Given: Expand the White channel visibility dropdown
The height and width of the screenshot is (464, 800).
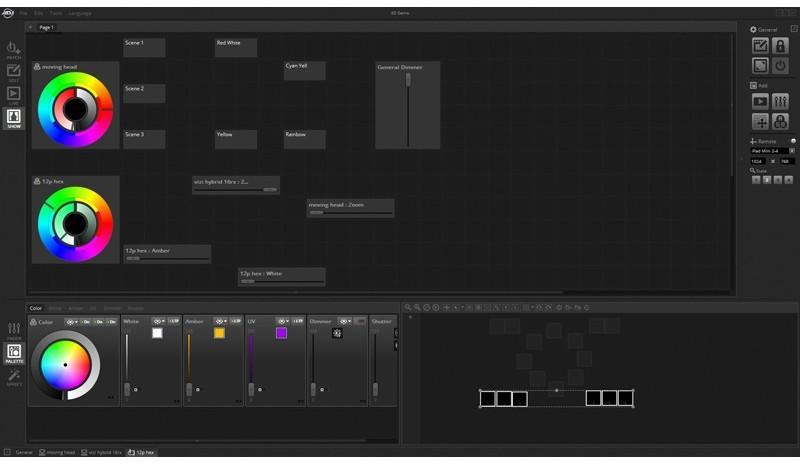Looking at the screenshot, I should [158, 321].
